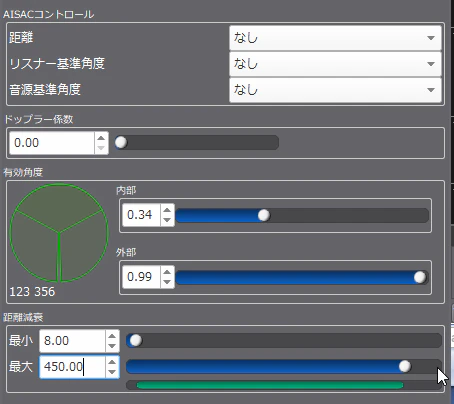
Task: Click the 外部 angle value field
Action: coord(141,277)
